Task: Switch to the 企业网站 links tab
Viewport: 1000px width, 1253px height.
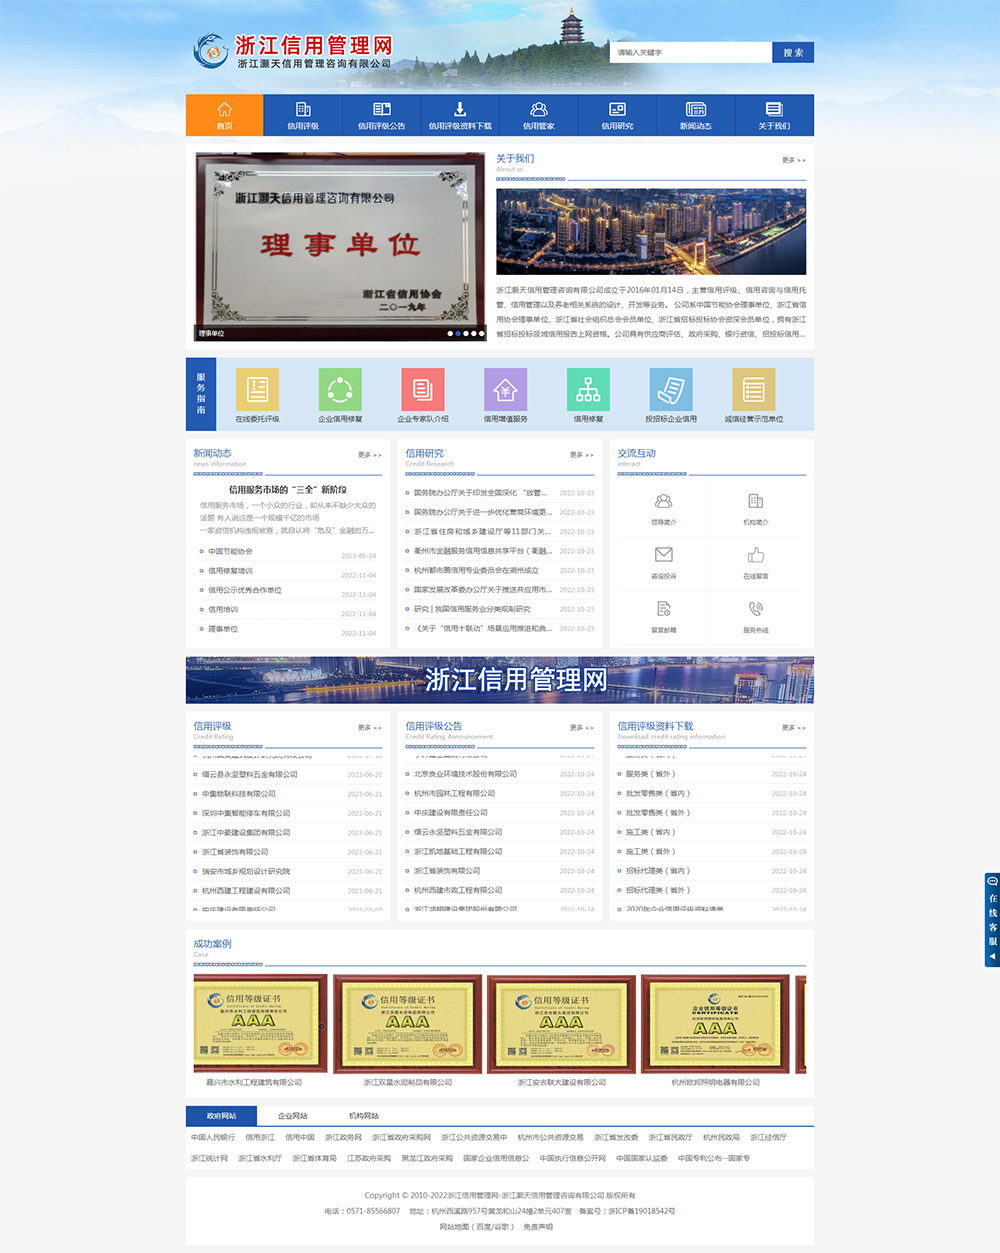Action: [x=292, y=1116]
